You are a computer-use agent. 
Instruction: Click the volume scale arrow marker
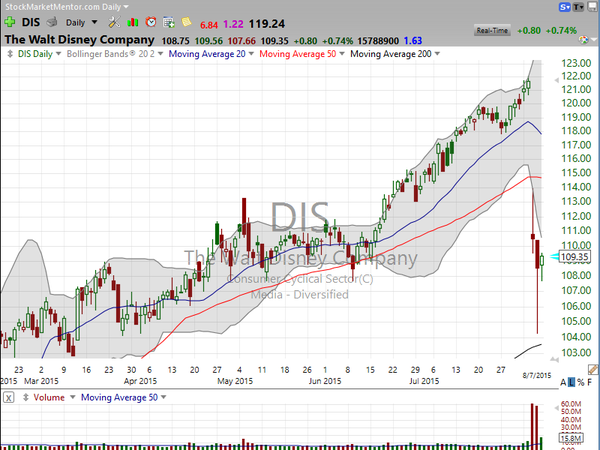coord(557,408)
